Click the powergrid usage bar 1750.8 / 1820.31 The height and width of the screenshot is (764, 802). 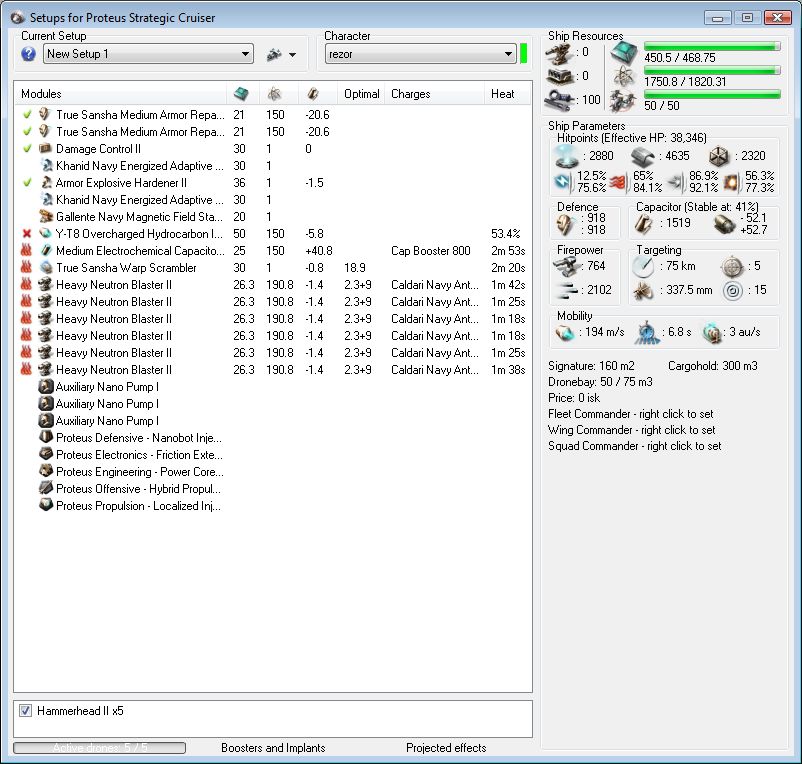712,70
